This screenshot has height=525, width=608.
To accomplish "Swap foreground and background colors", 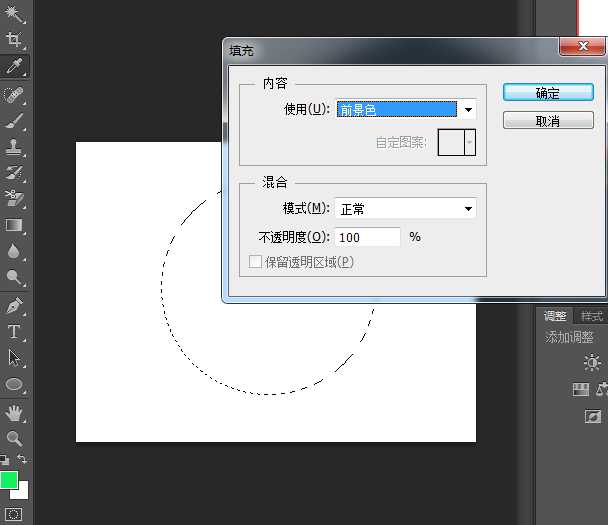I will click(22, 459).
